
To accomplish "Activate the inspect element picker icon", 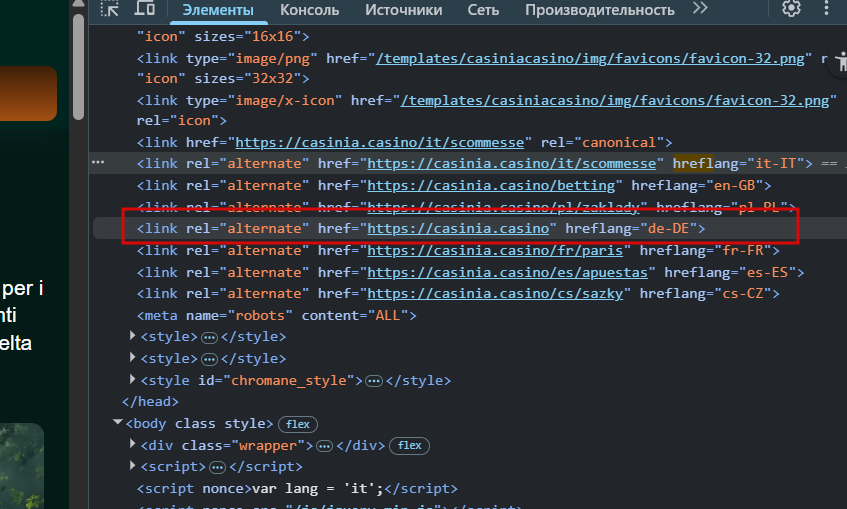I will tap(109, 8).
